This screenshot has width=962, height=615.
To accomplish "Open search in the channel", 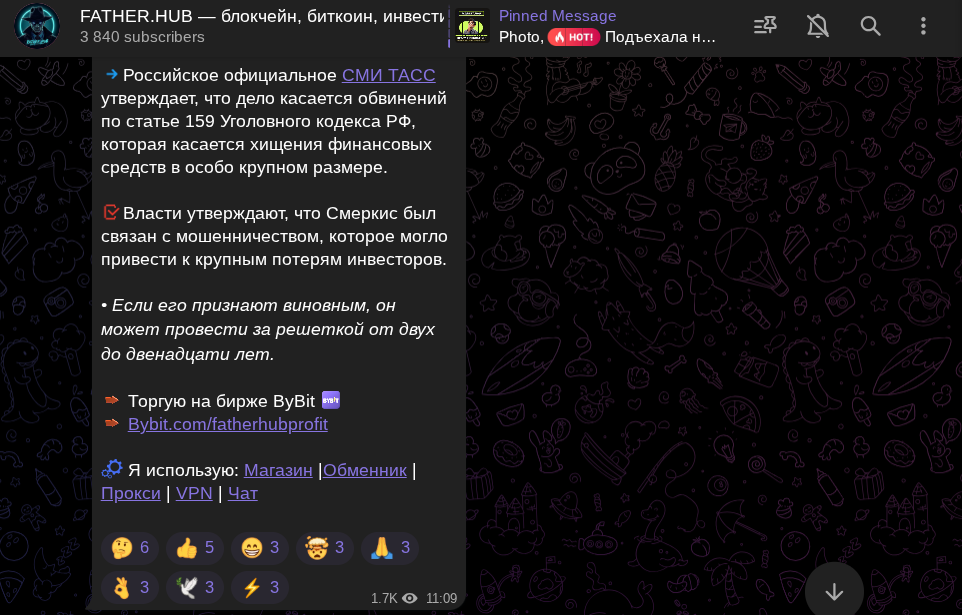I will pyautogui.click(x=870, y=26).
